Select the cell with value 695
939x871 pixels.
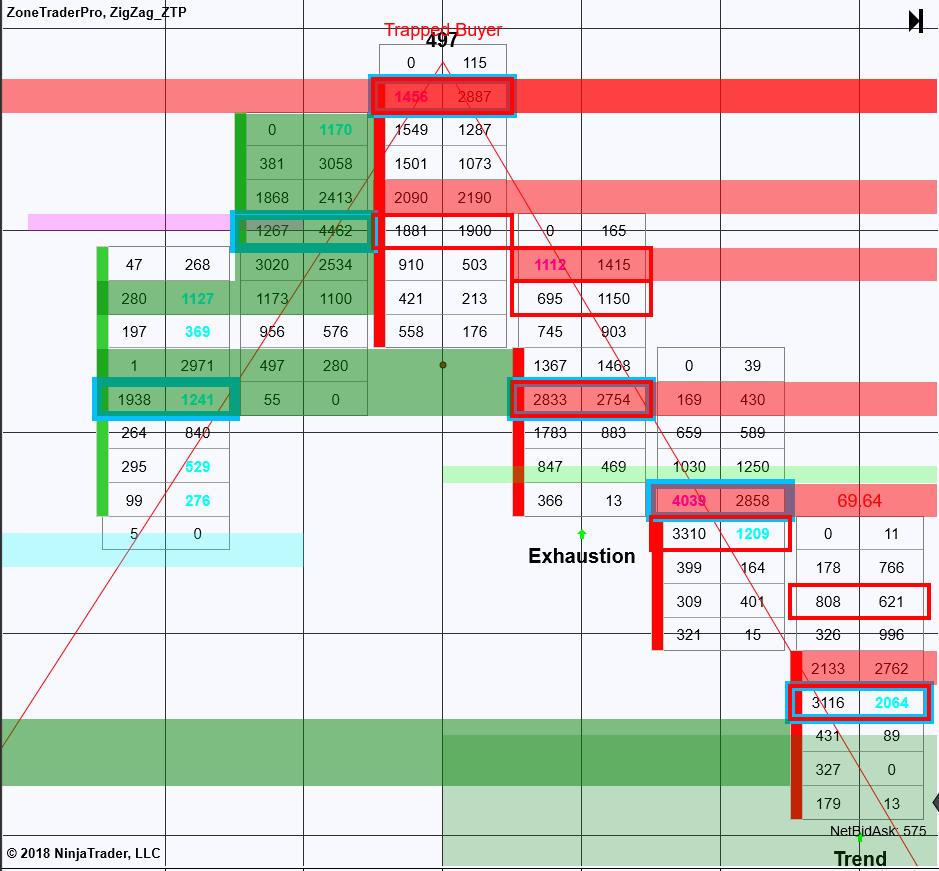550,298
